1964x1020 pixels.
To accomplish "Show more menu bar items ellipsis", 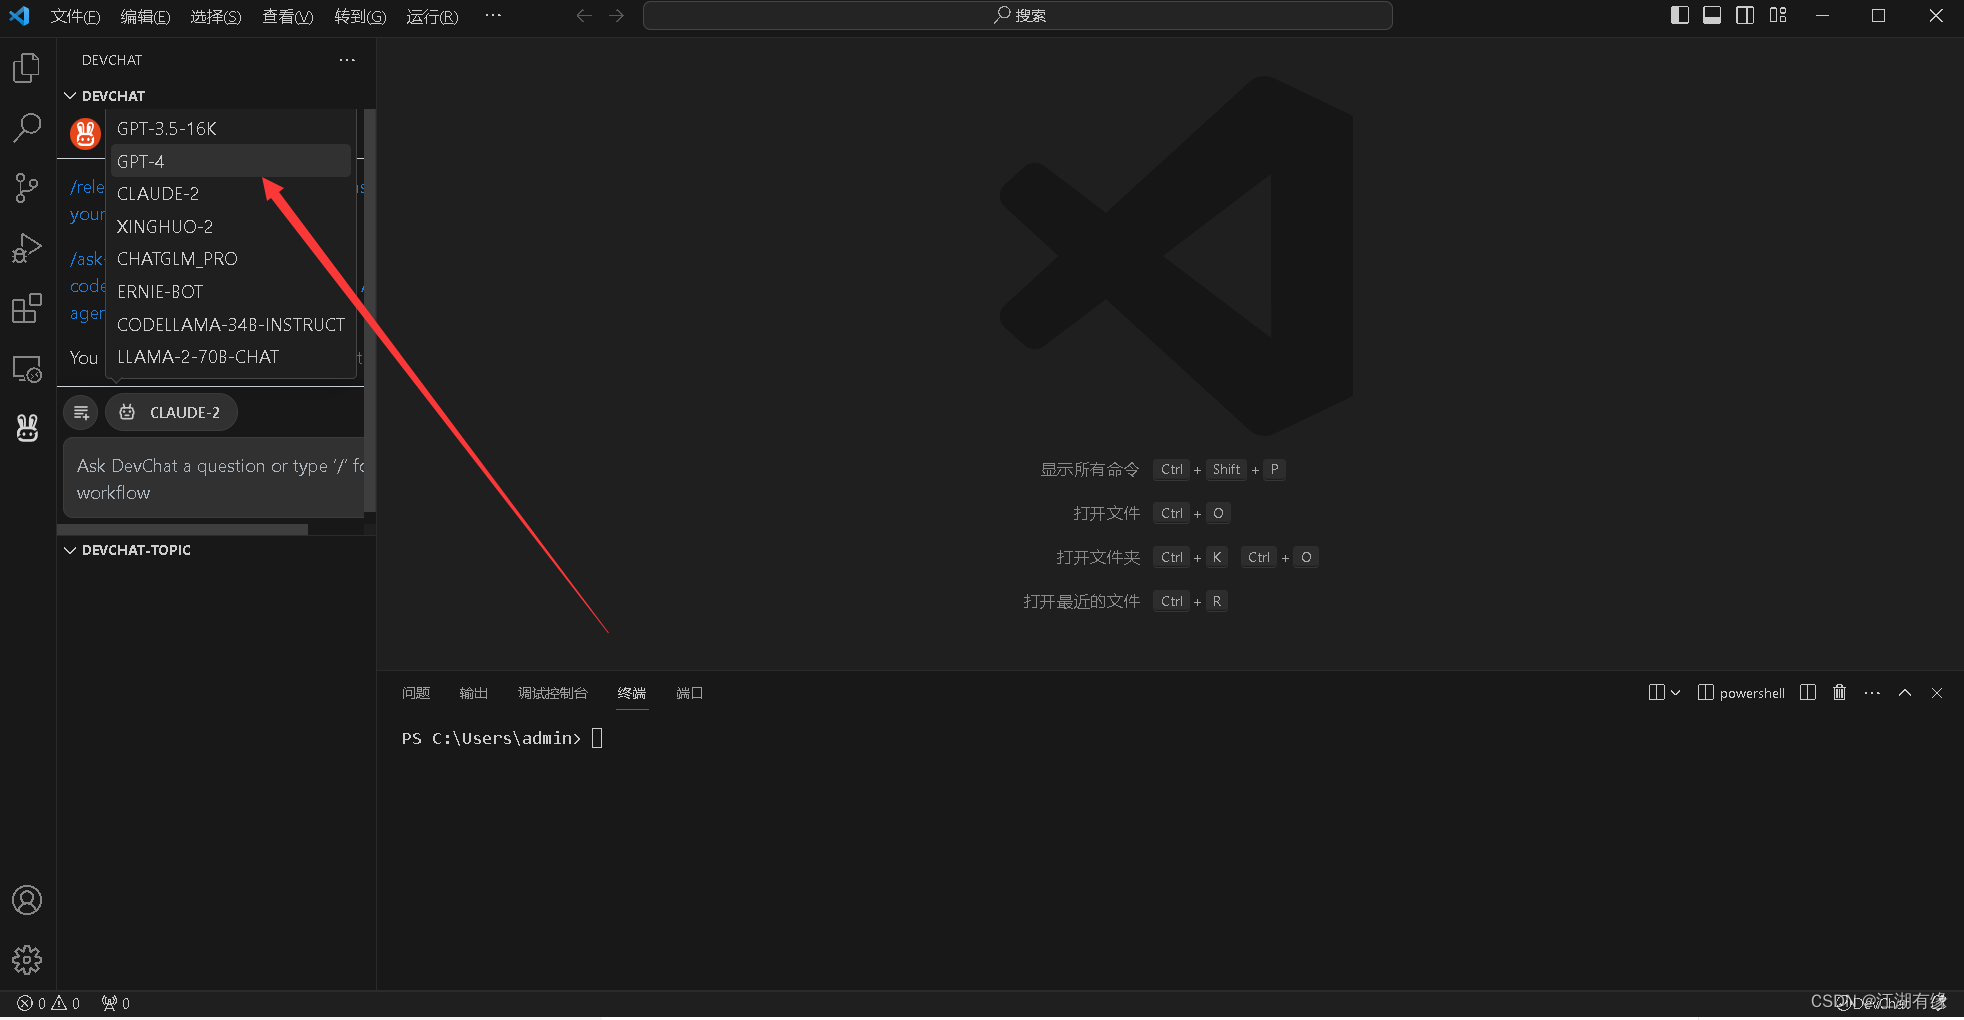I will [x=493, y=15].
